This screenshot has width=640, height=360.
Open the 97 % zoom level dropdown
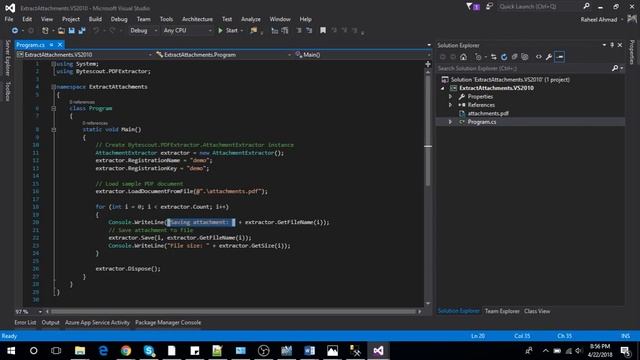pos(40,312)
